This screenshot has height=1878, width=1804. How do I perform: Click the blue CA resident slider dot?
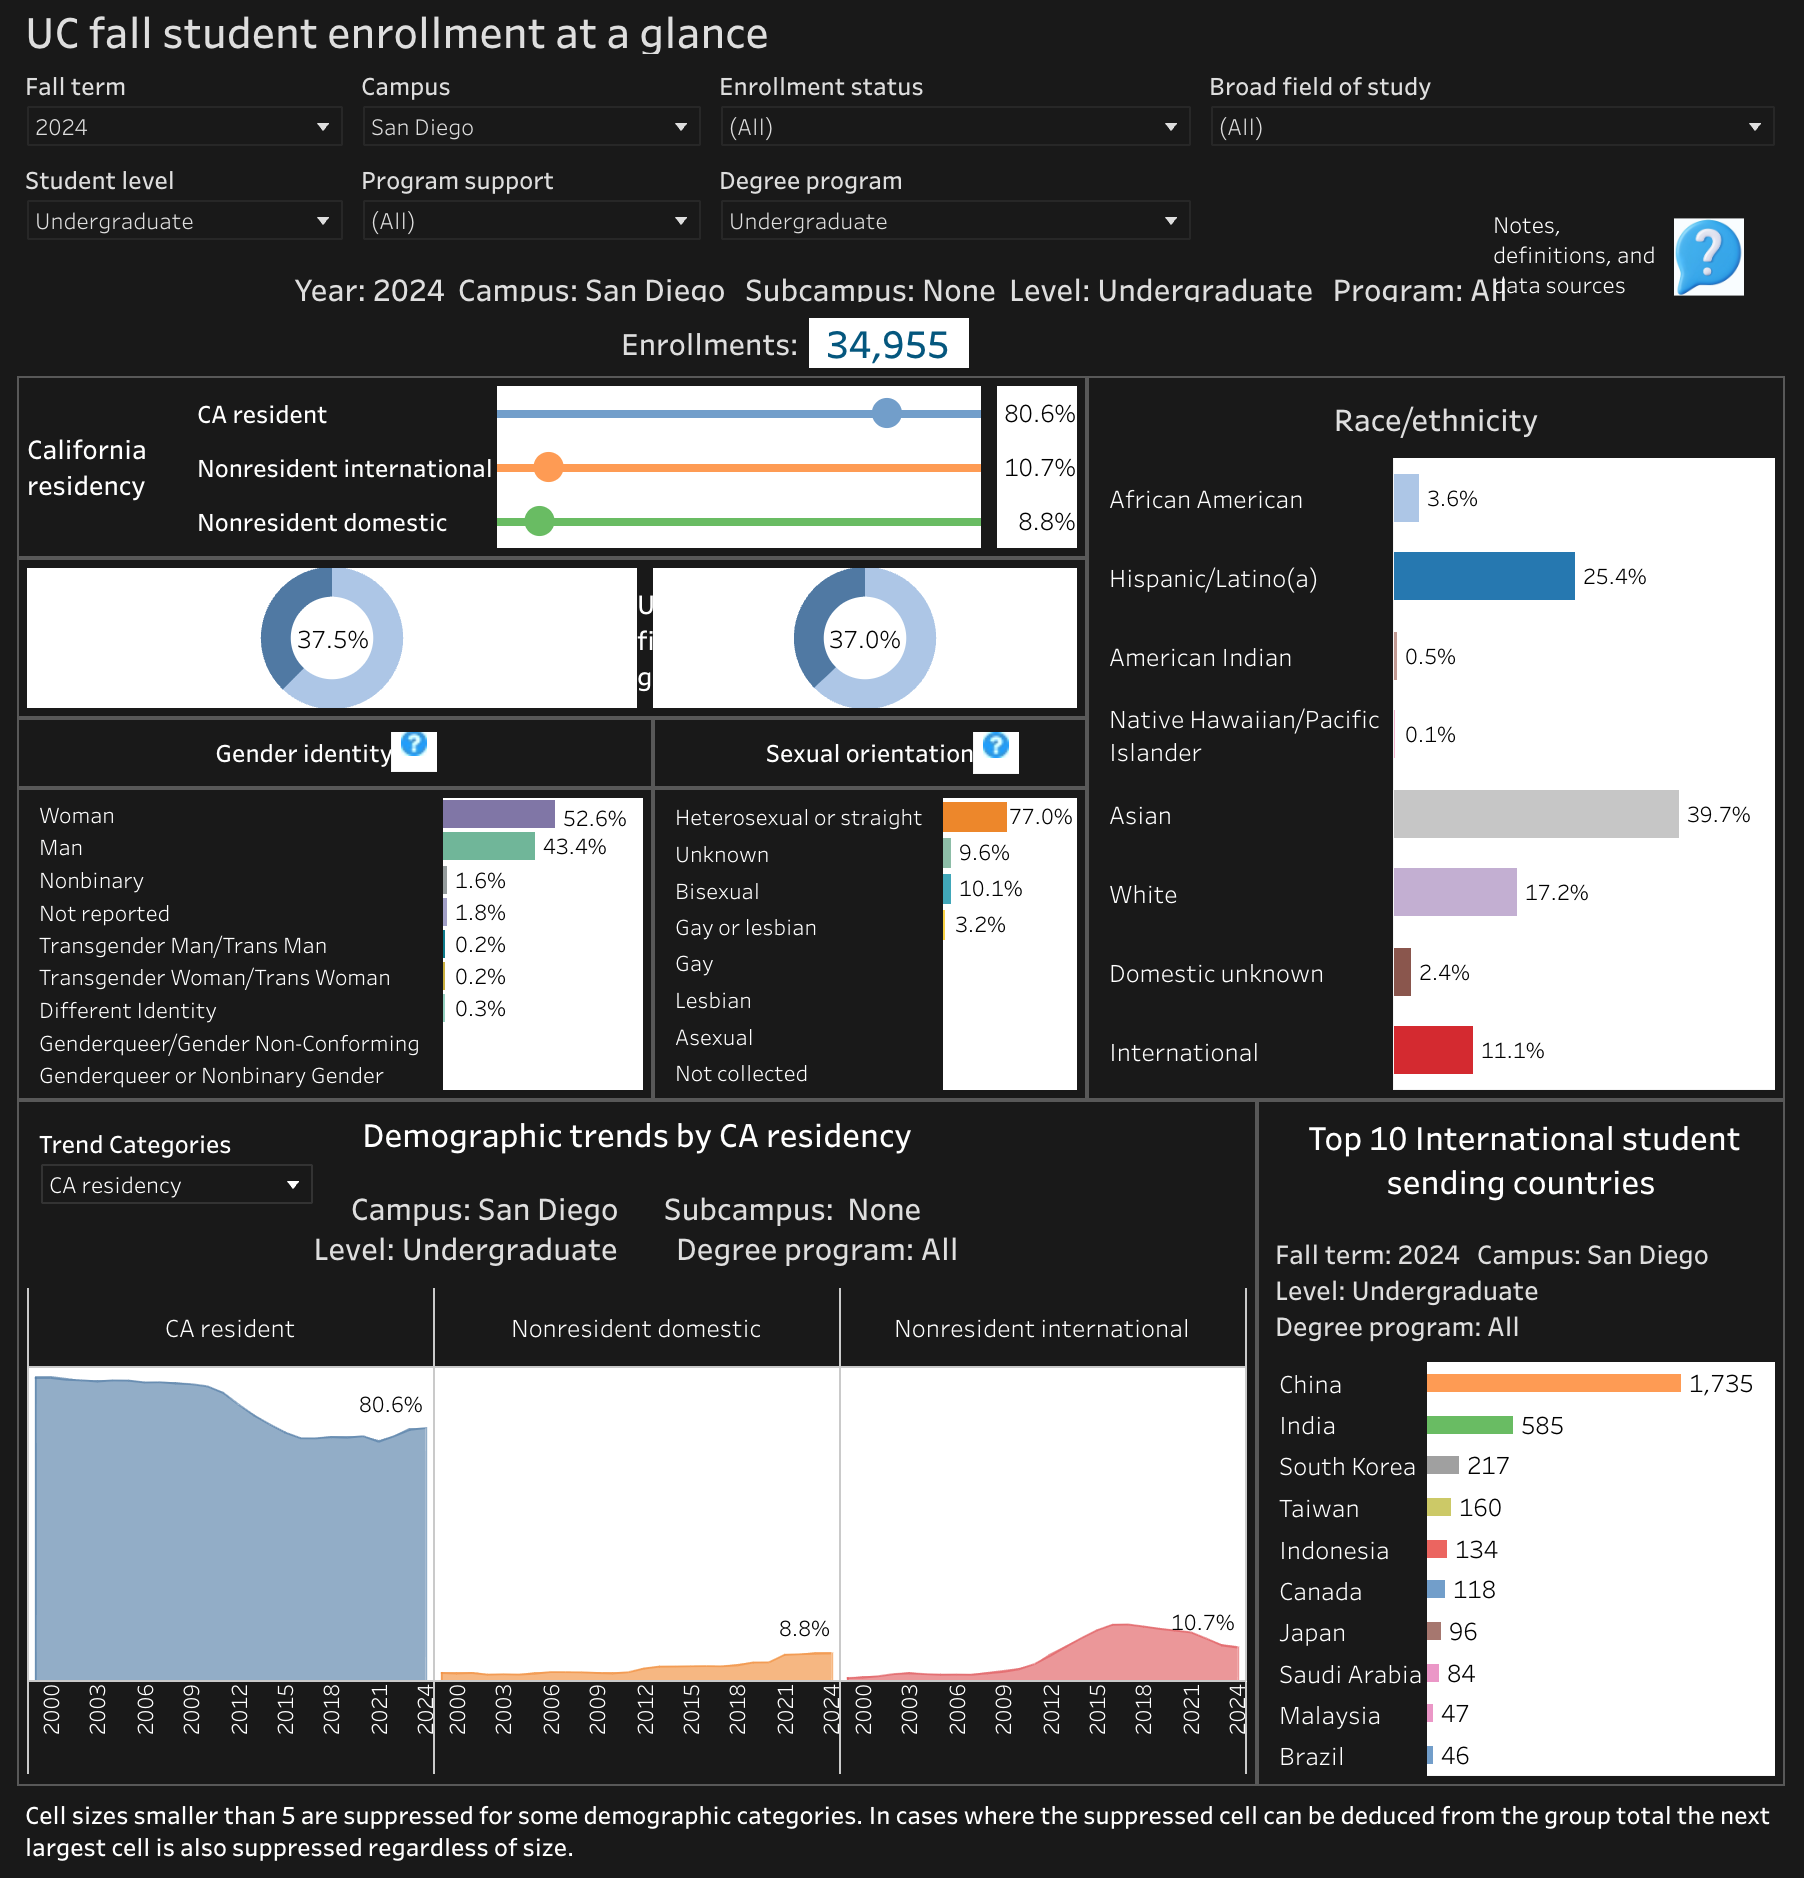(x=886, y=413)
